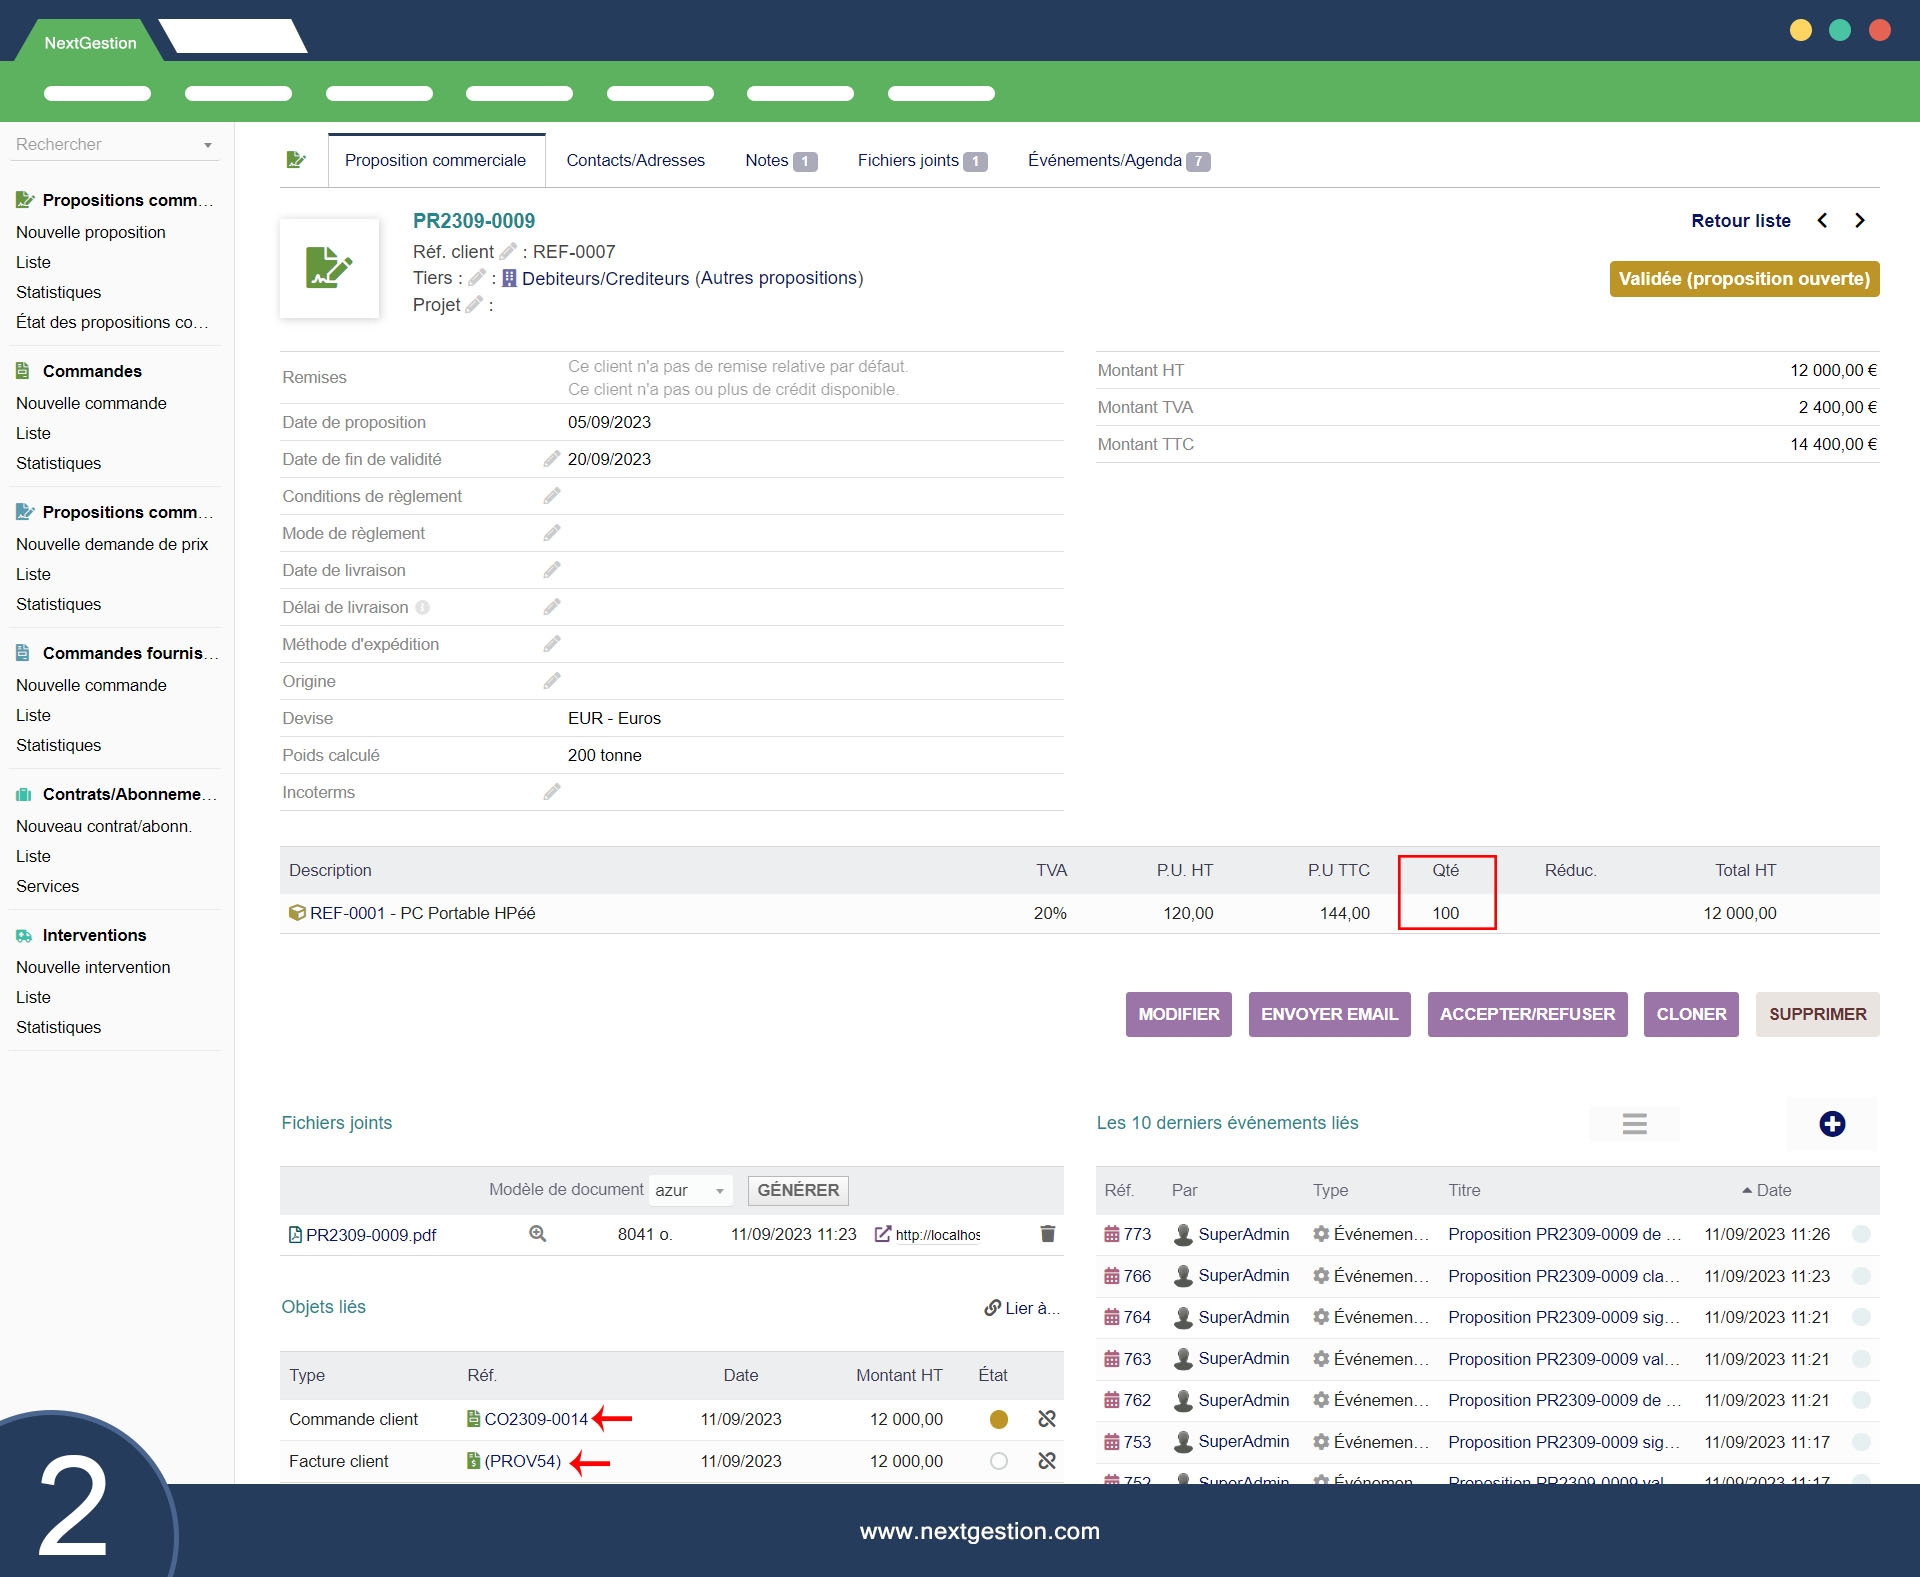Toggle status circle of event 773

pyautogui.click(x=1861, y=1234)
